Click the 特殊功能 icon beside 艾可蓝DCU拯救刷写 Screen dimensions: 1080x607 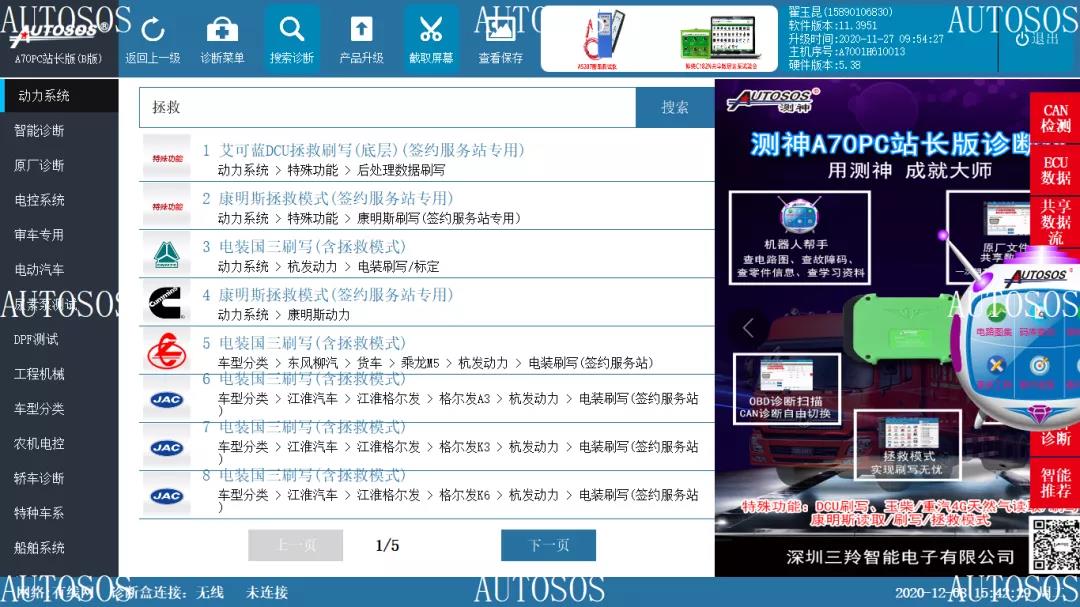pyautogui.click(x=167, y=158)
